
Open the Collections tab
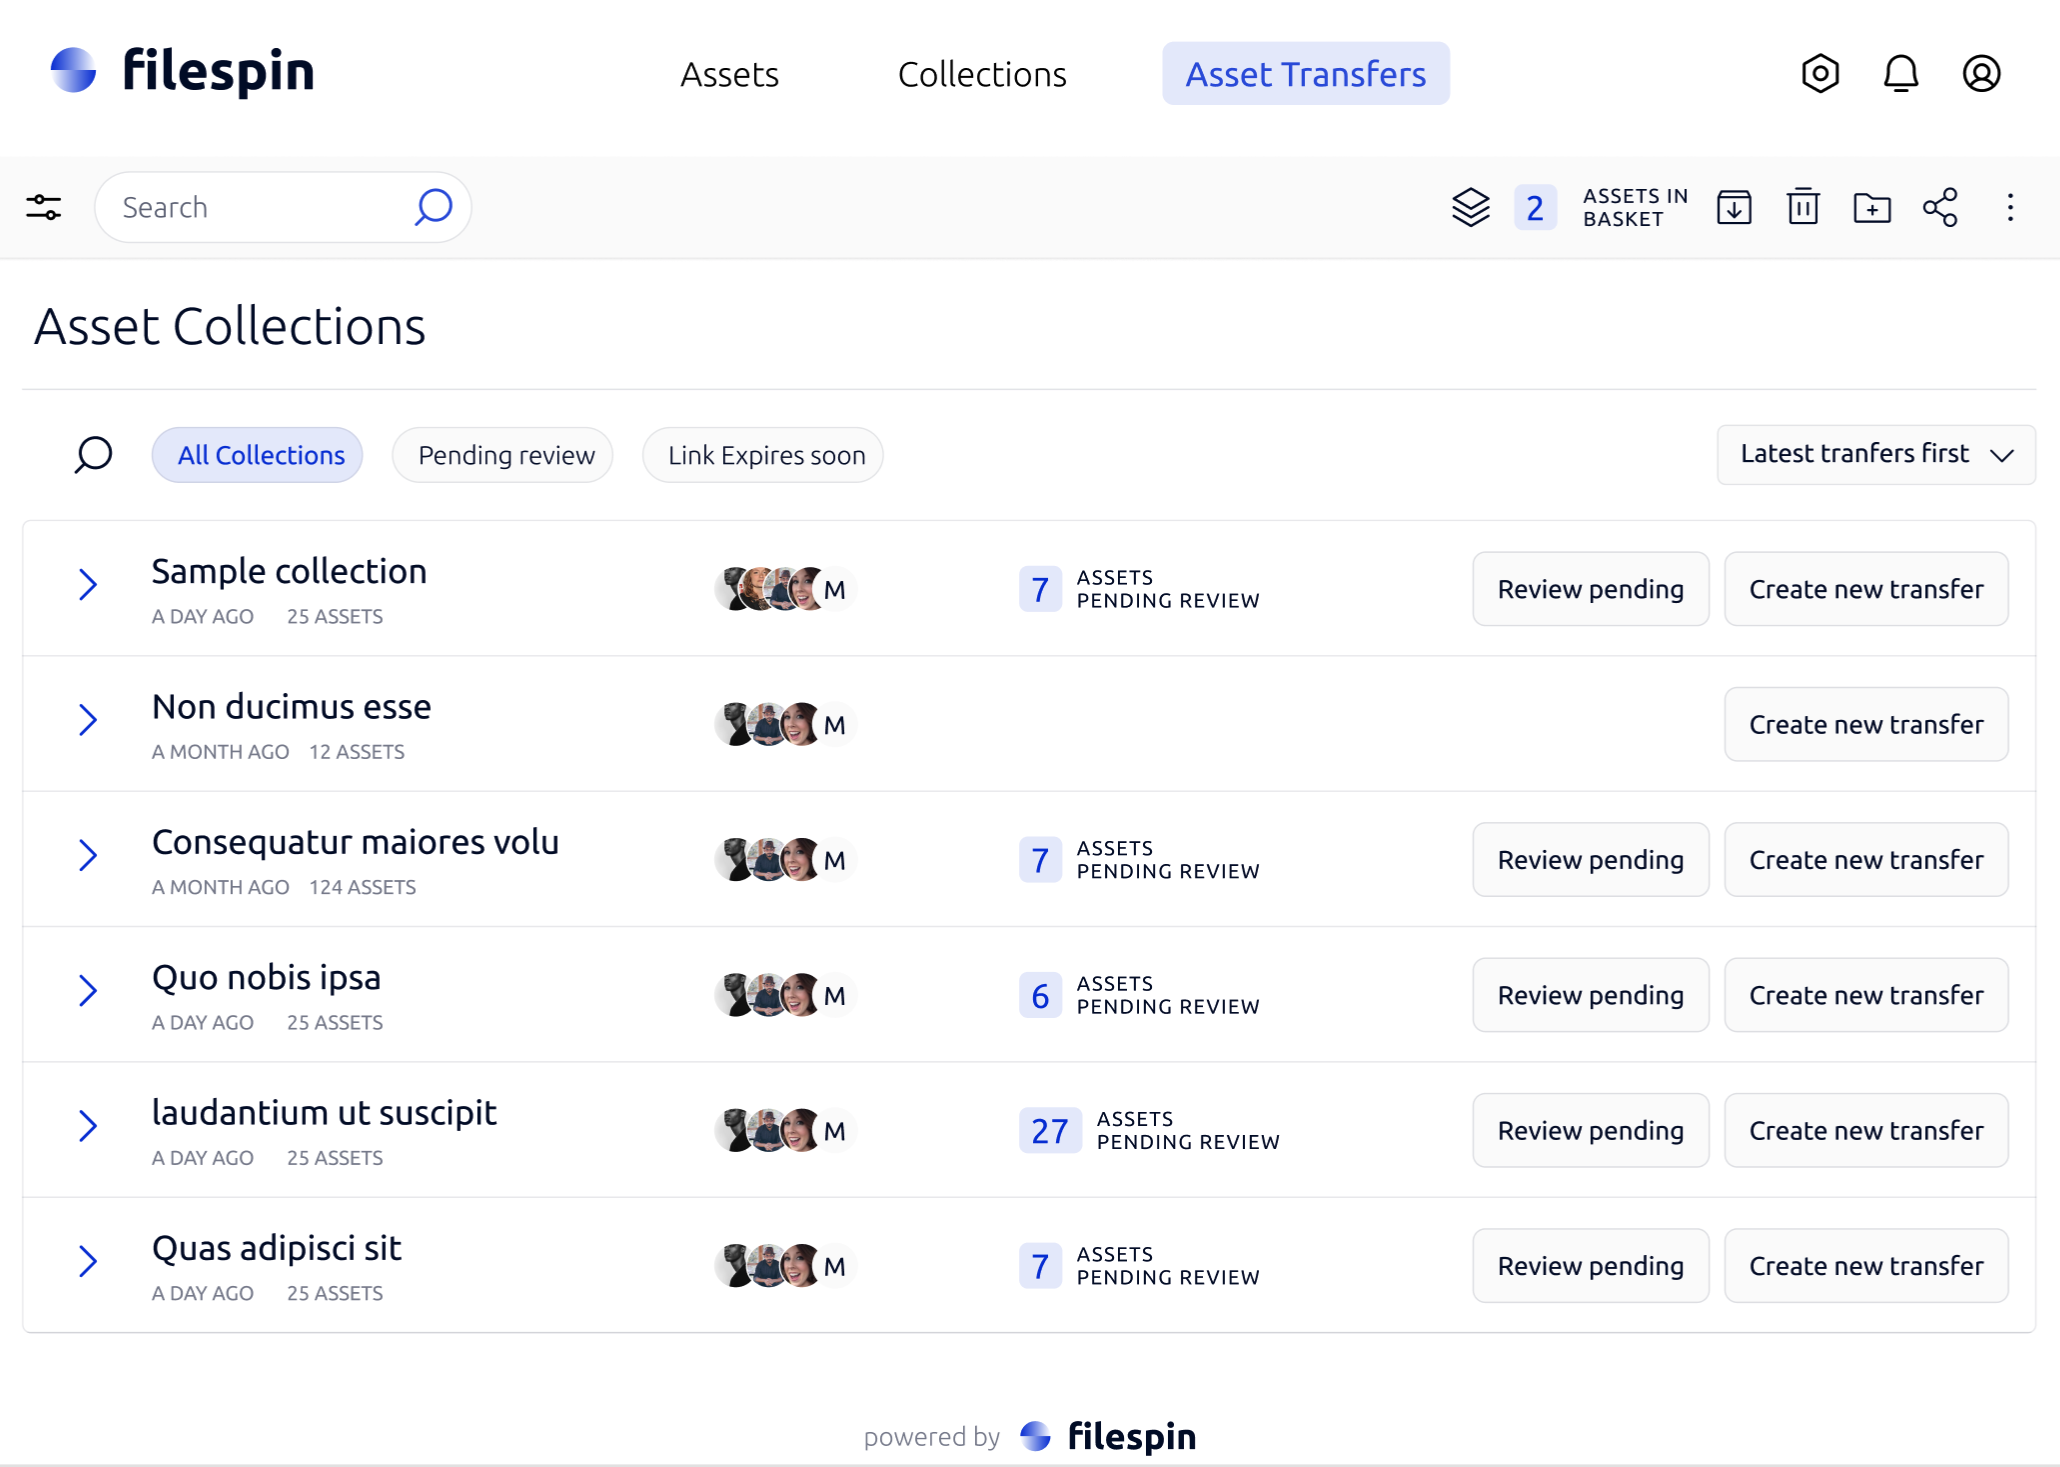point(982,74)
